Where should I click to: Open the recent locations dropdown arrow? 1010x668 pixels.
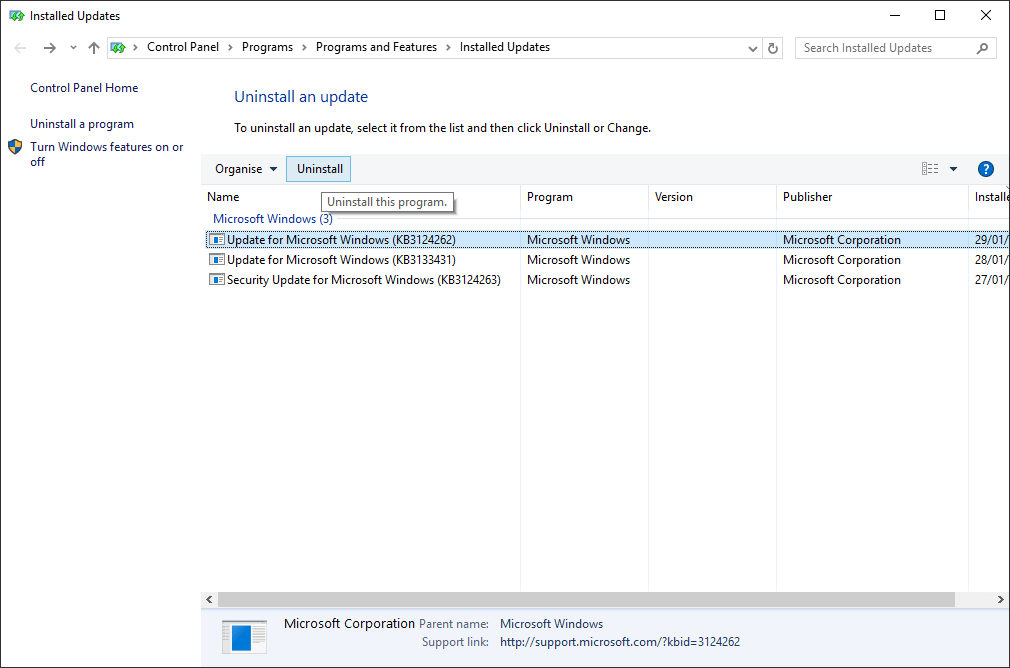click(x=73, y=48)
